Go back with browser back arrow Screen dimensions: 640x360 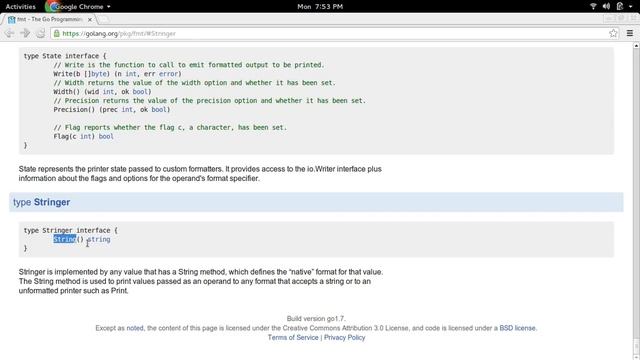pos(9,33)
